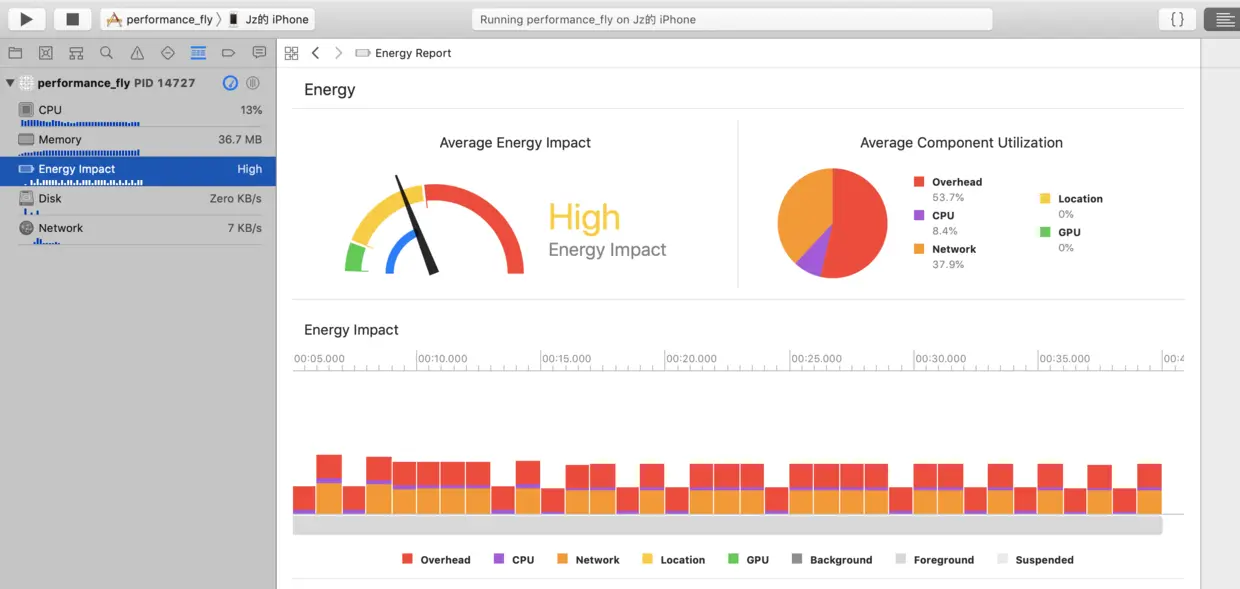Select the Memory gauge row
Image resolution: width=1240 pixels, height=589 pixels.
[x=138, y=142]
